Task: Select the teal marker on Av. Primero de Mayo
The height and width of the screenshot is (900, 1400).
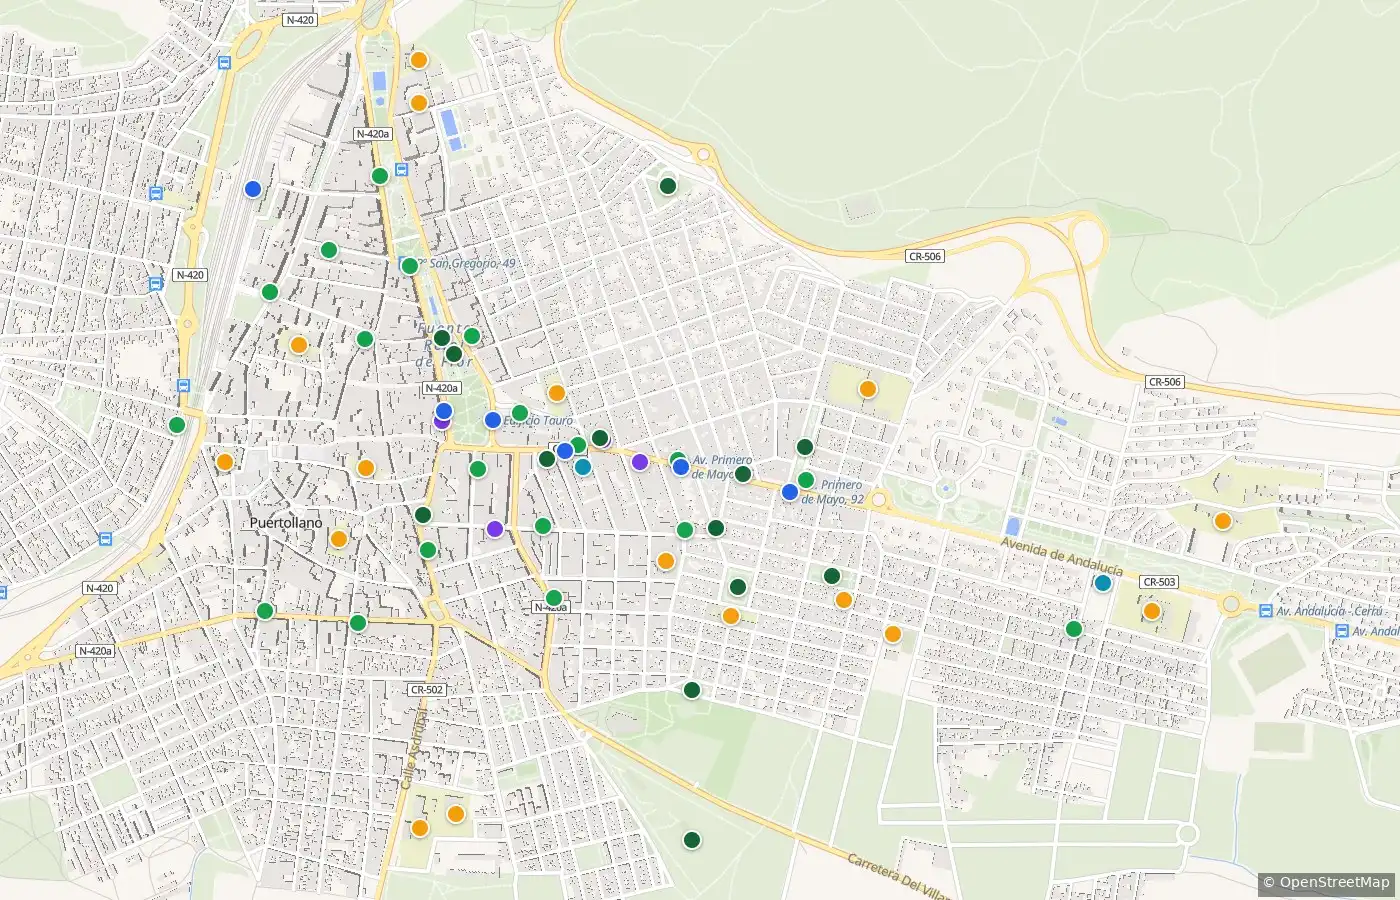Action: coord(583,467)
